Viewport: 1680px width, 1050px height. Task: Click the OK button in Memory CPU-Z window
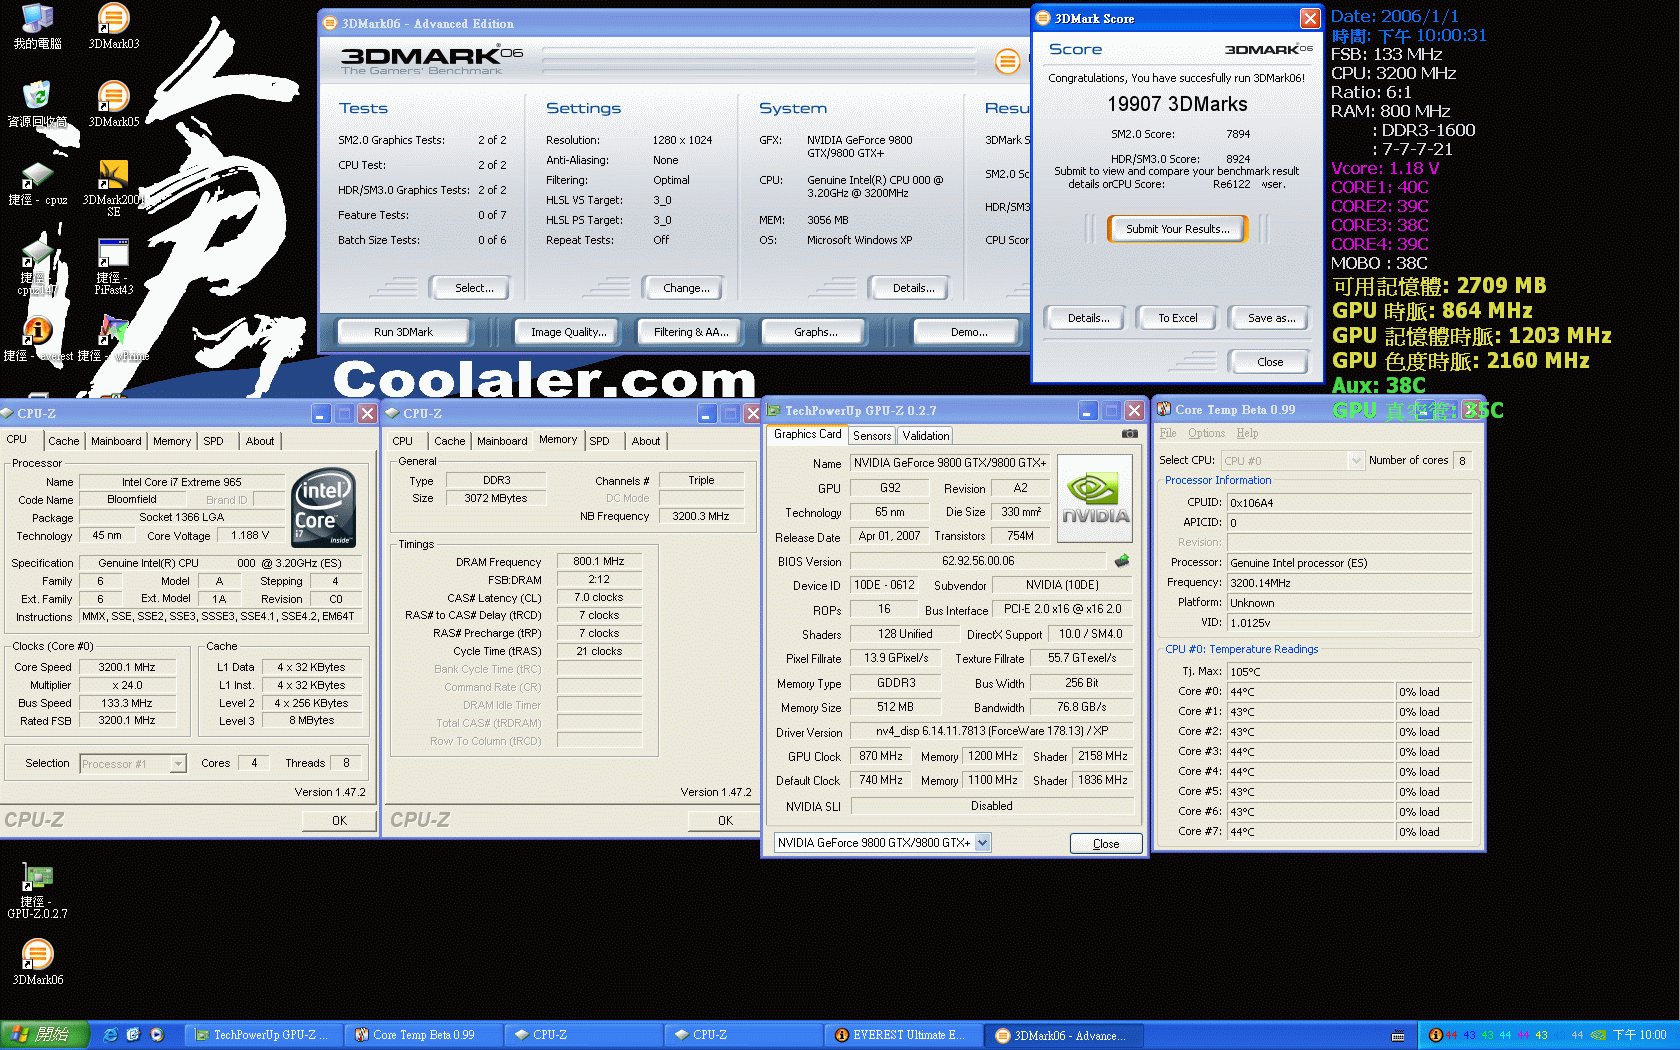coord(725,820)
